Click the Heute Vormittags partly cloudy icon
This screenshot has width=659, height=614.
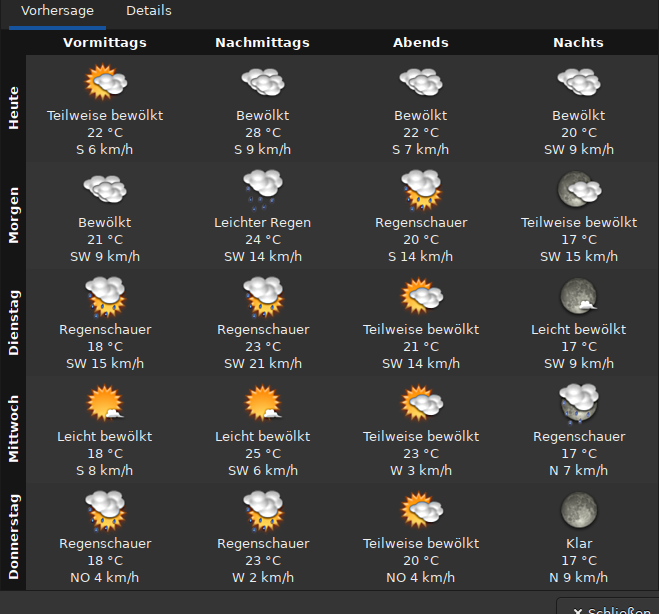105,82
